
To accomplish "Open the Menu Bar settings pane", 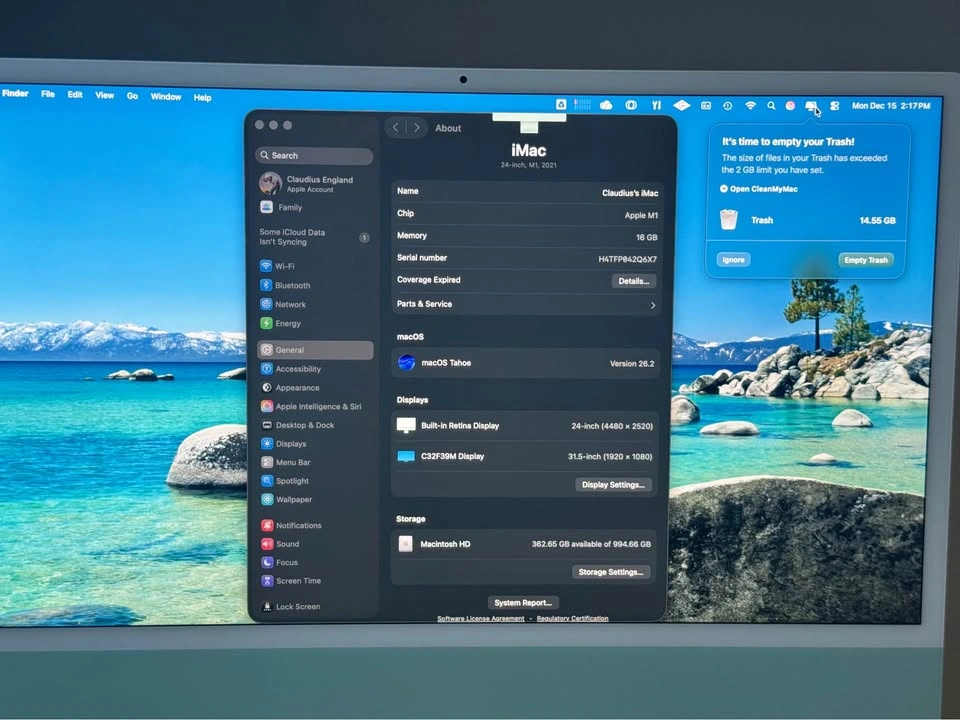I will (x=287, y=462).
